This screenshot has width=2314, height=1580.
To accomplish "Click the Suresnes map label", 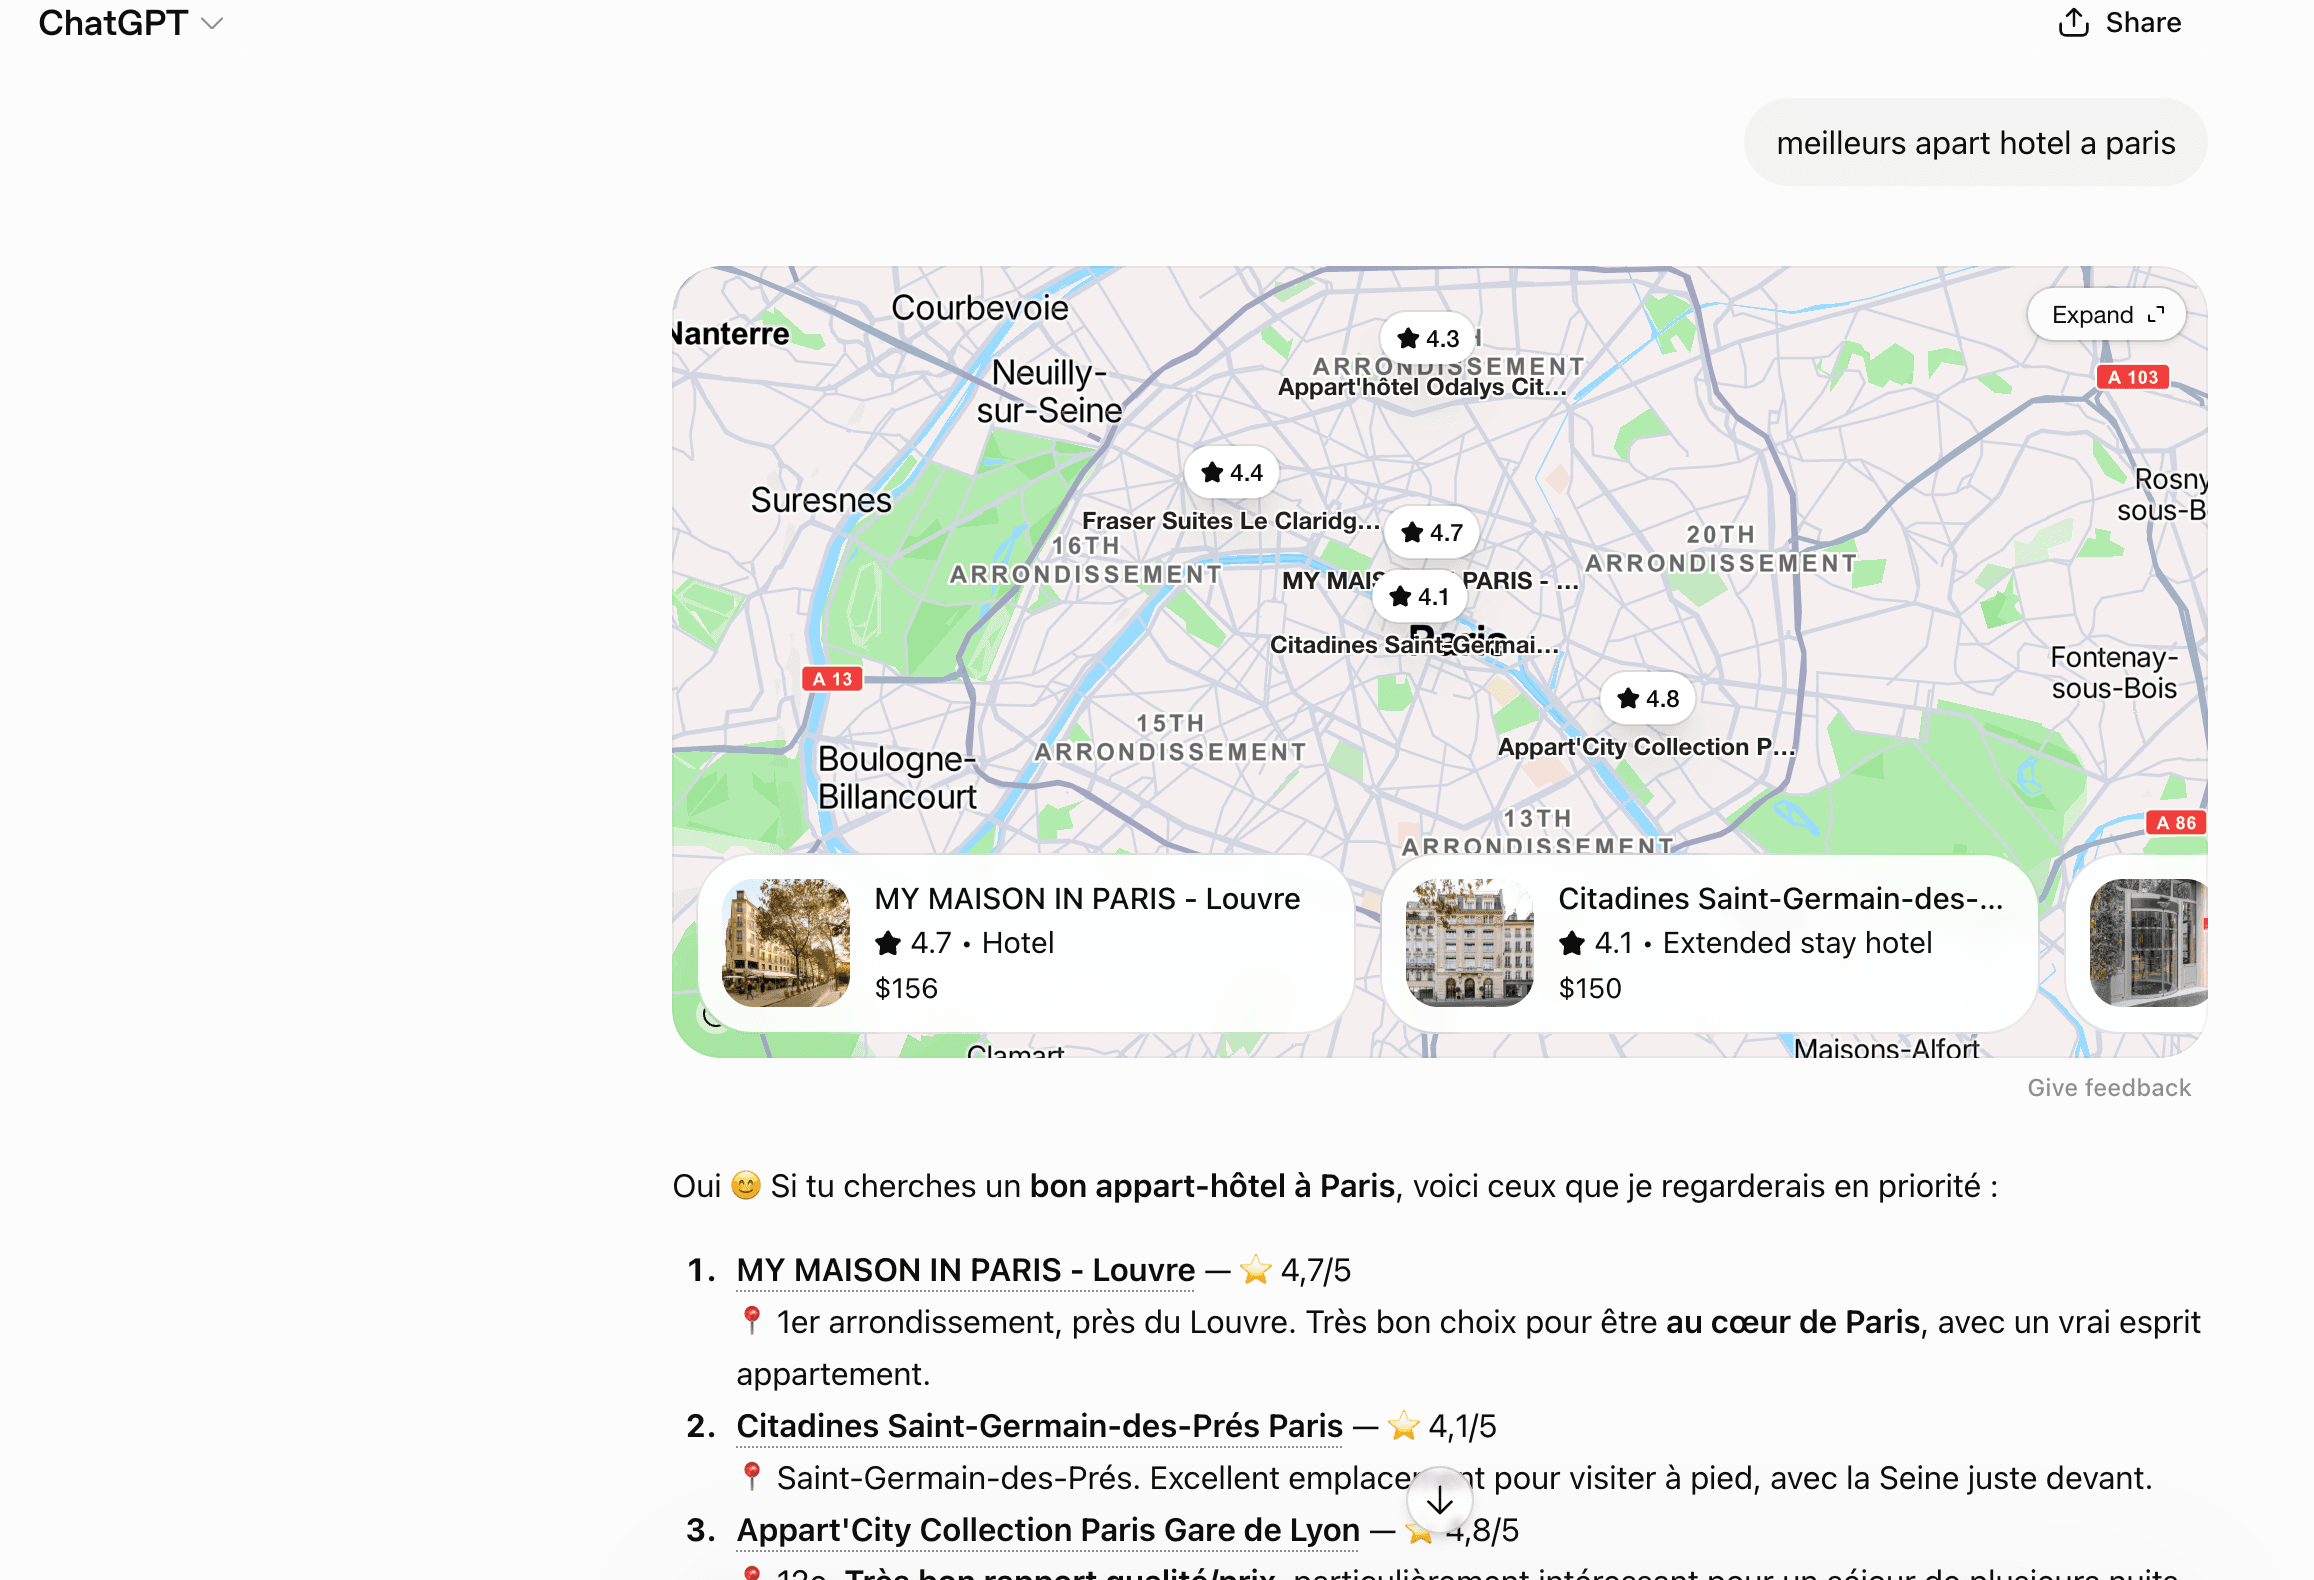I will 821,500.
